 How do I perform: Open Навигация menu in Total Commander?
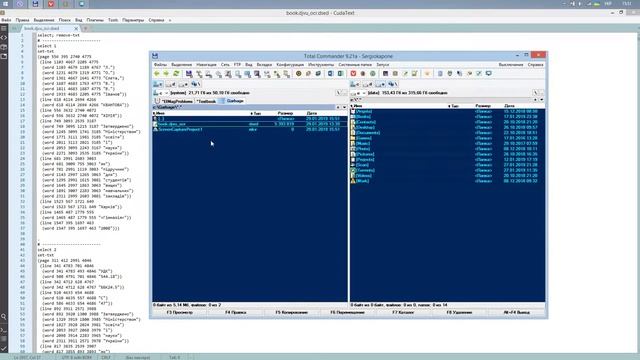click(x=206, y=65)
